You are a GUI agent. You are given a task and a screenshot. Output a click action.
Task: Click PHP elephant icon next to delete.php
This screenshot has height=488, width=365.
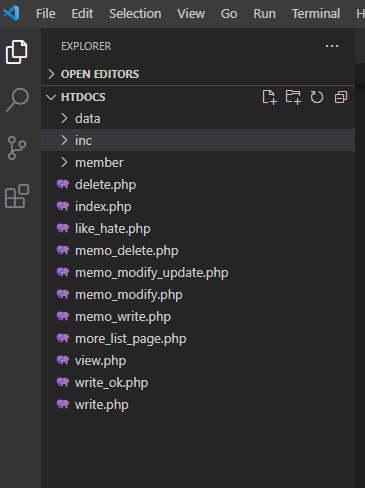tap(63, 184)
